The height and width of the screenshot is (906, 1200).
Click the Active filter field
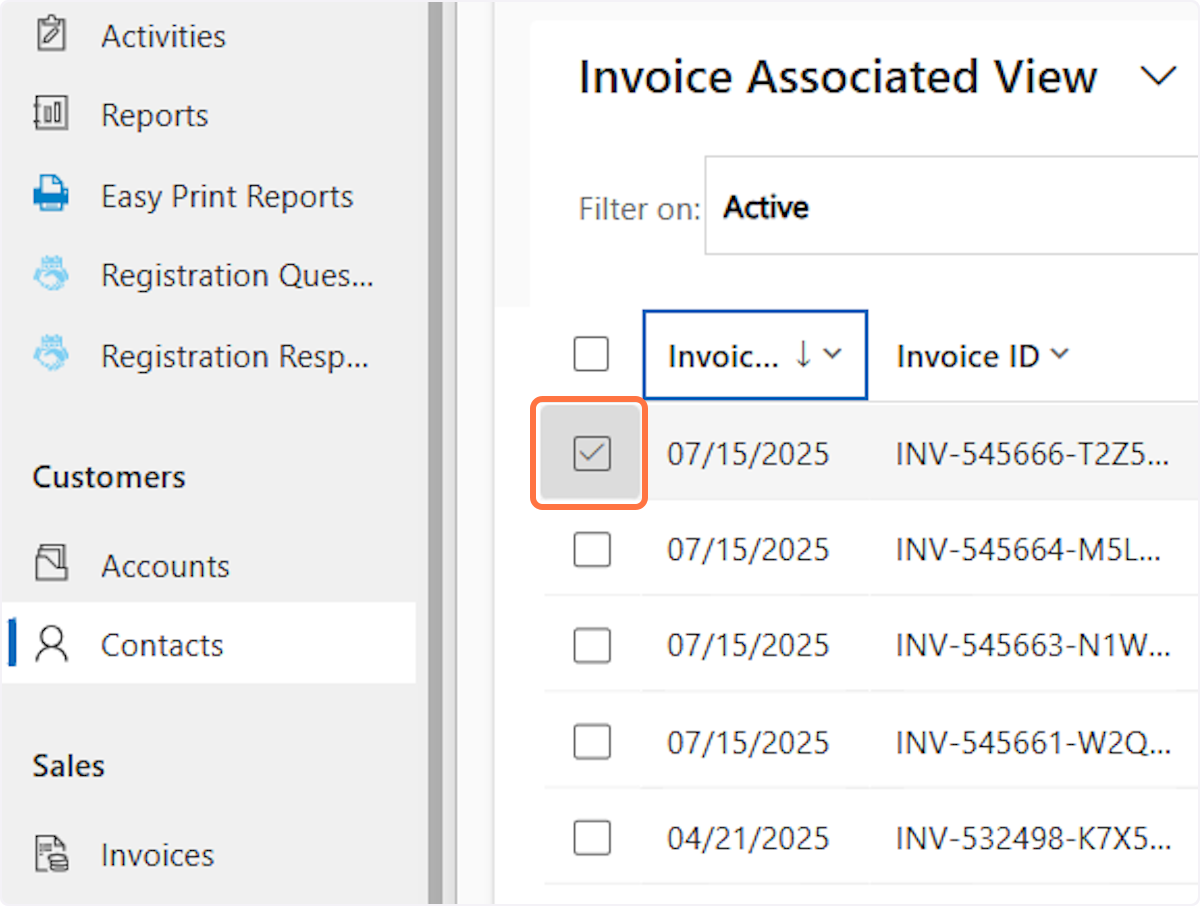point(950,207)
